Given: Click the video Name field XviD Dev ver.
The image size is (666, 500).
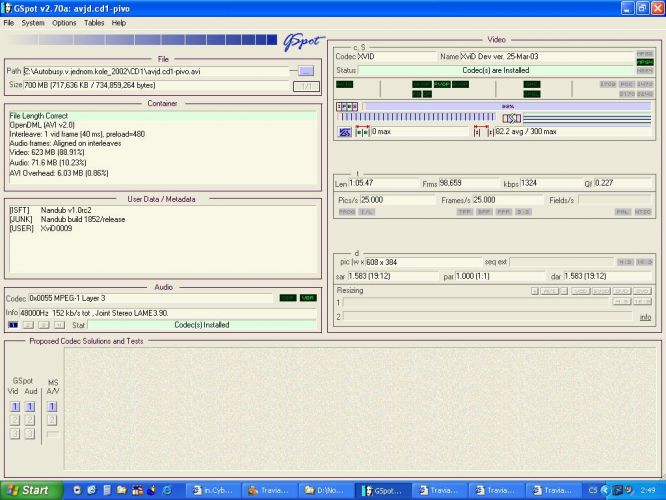Looking at the screenshot, I should pyautogui.click(x=547, y=56).
